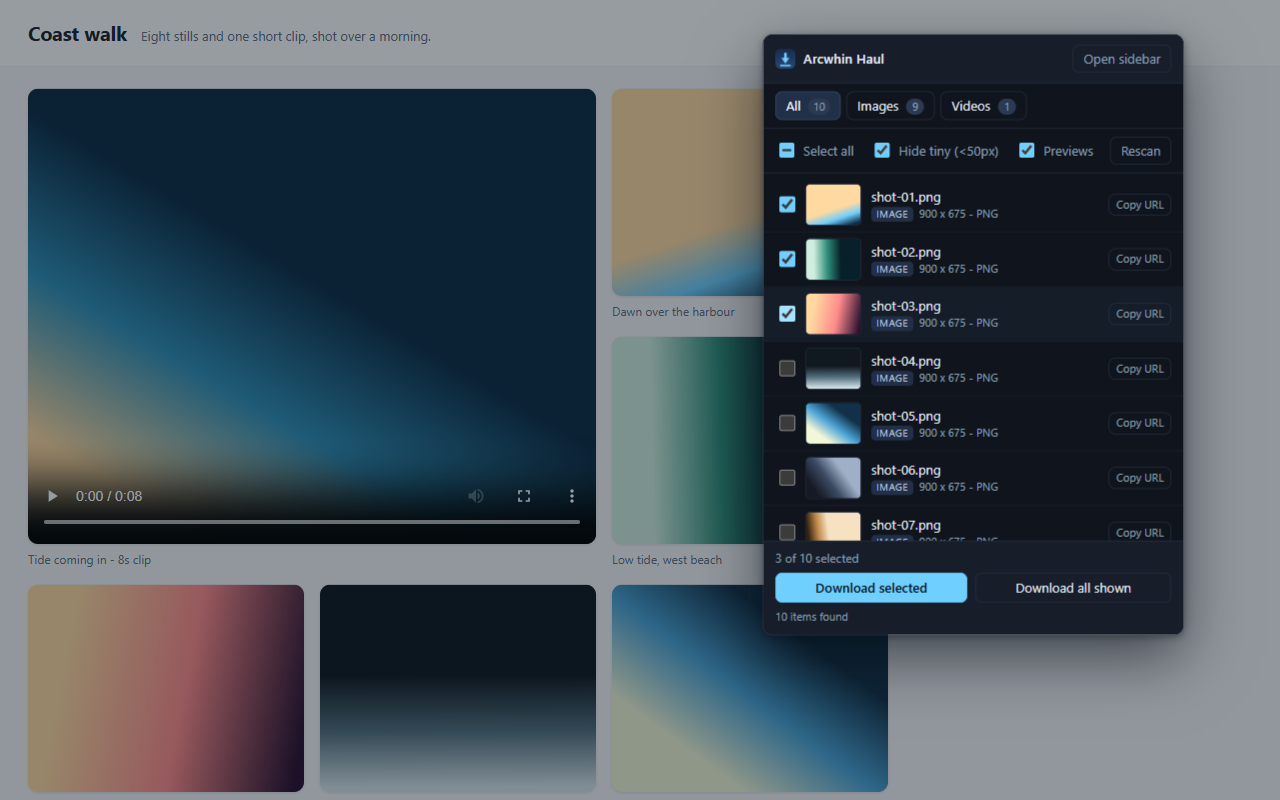The image size is (1280, 800).
Task: Open the shot-03.png thumbnail preview
Action: pos(833,313)
